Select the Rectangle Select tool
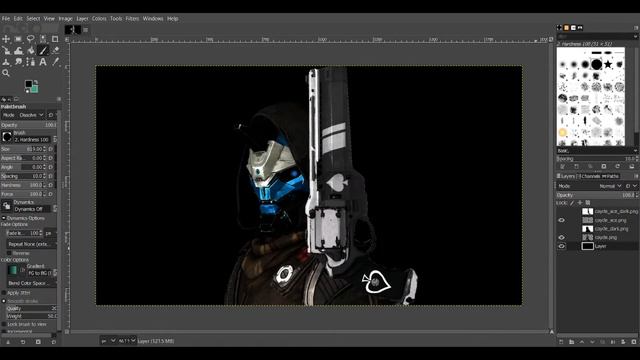 coord(18,39)
